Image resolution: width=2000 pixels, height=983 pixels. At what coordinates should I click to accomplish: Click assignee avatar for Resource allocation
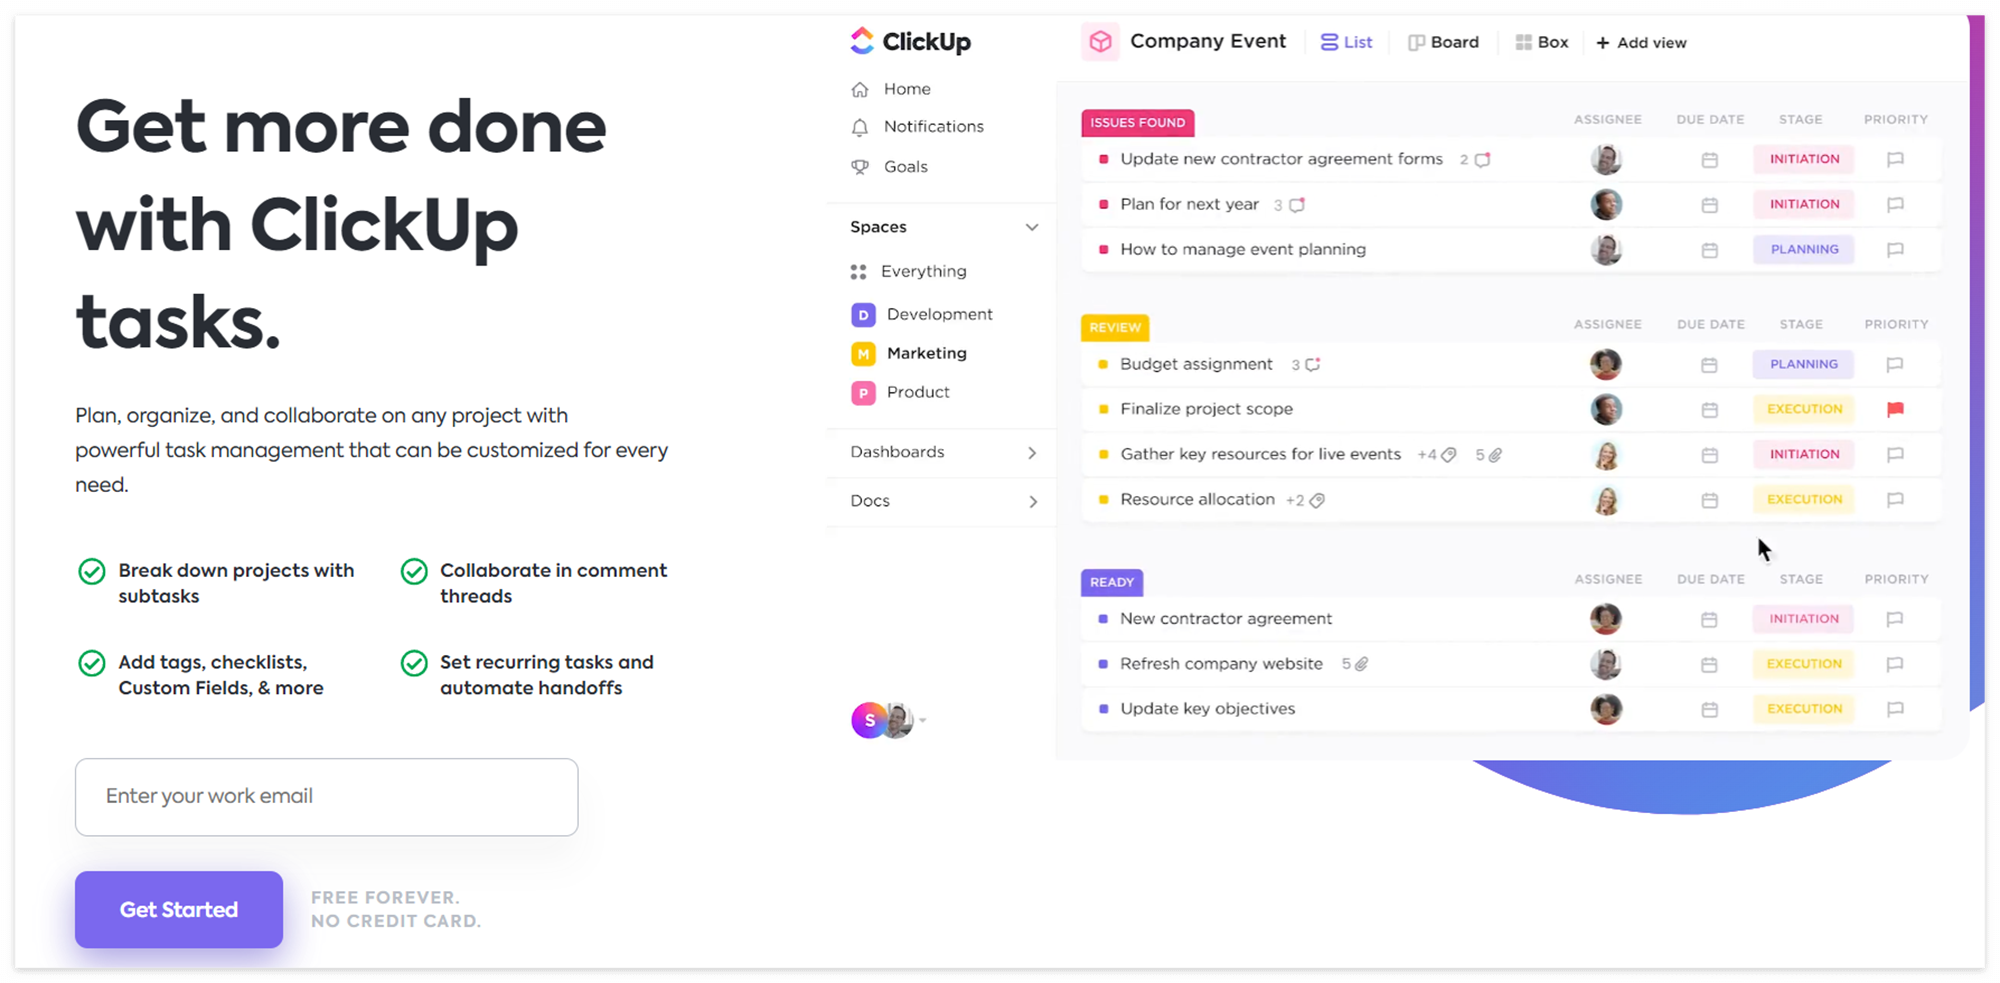[1606, 500]
